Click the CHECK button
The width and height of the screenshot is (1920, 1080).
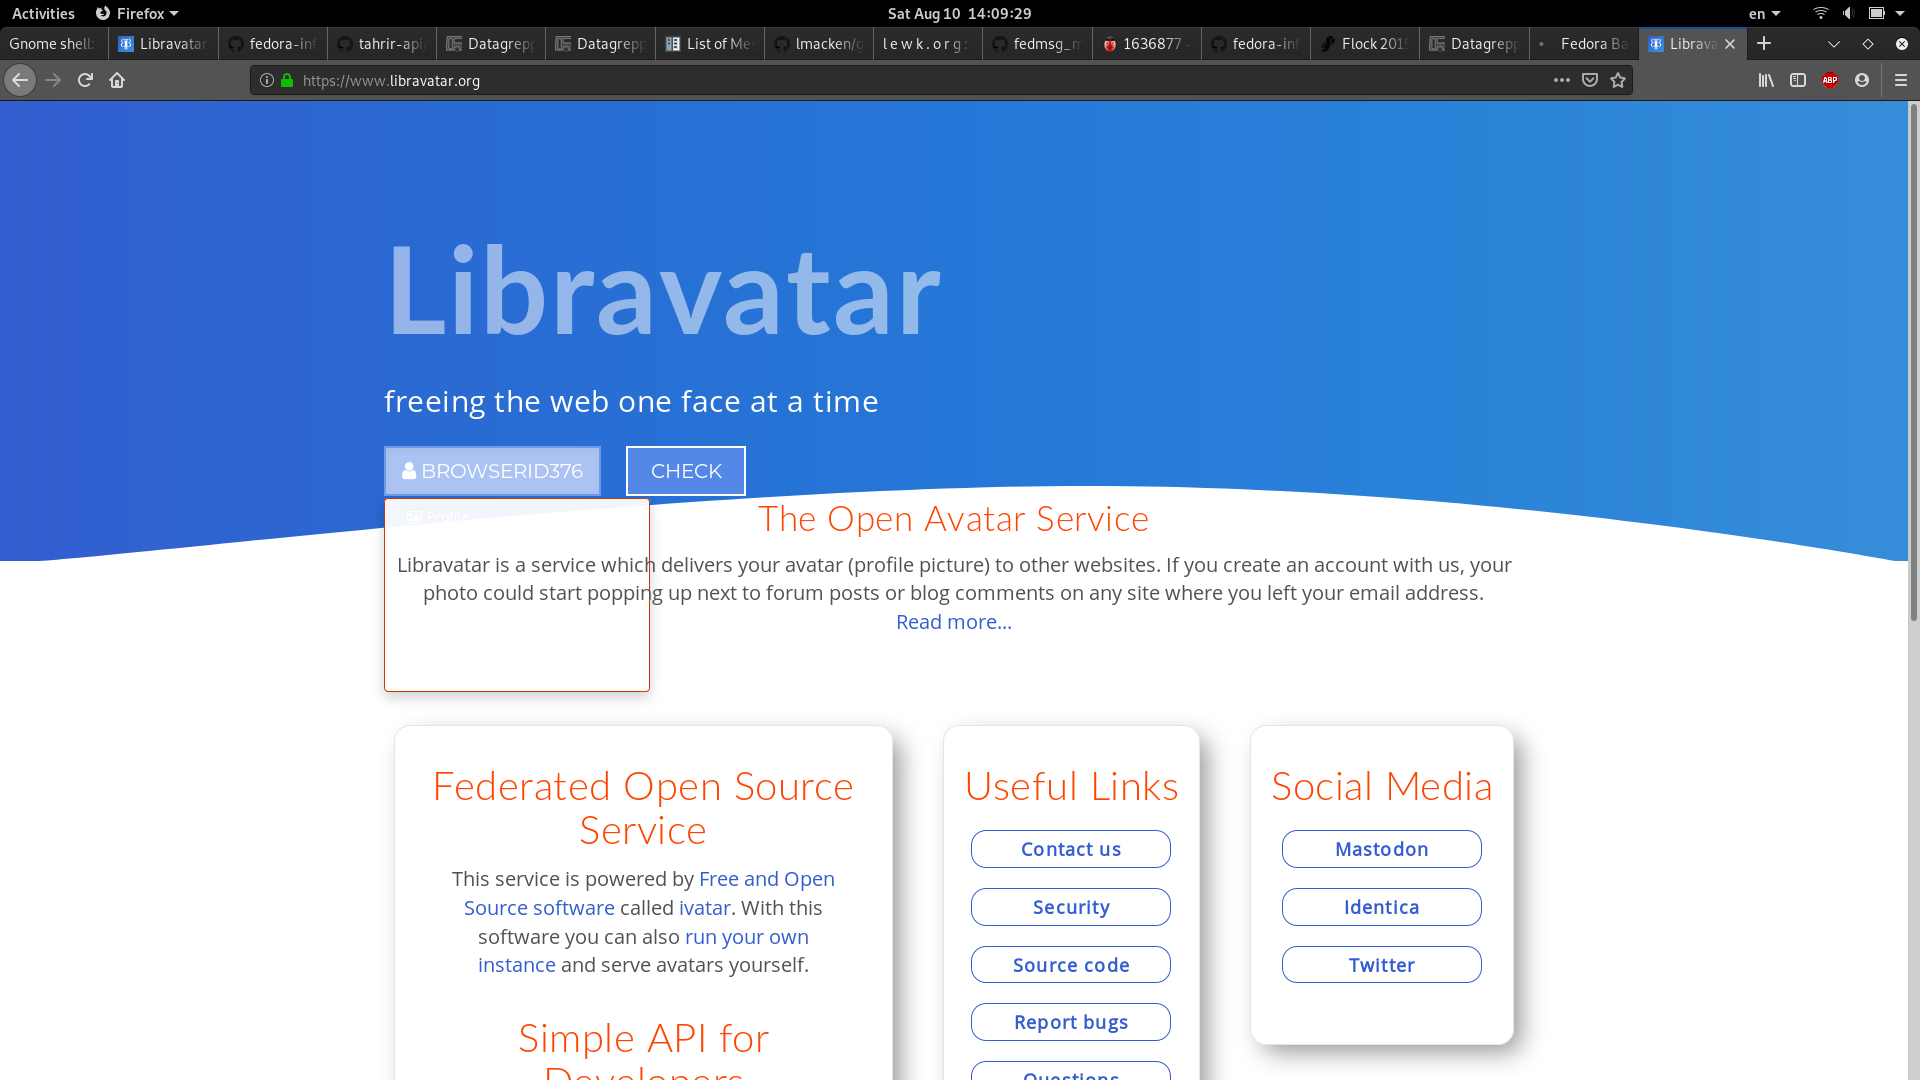click(x=686, y=471)
